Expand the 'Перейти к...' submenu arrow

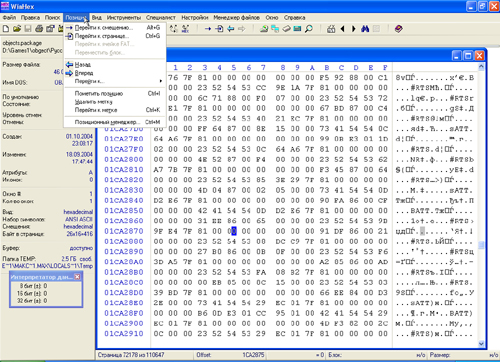tap(161, 81)
